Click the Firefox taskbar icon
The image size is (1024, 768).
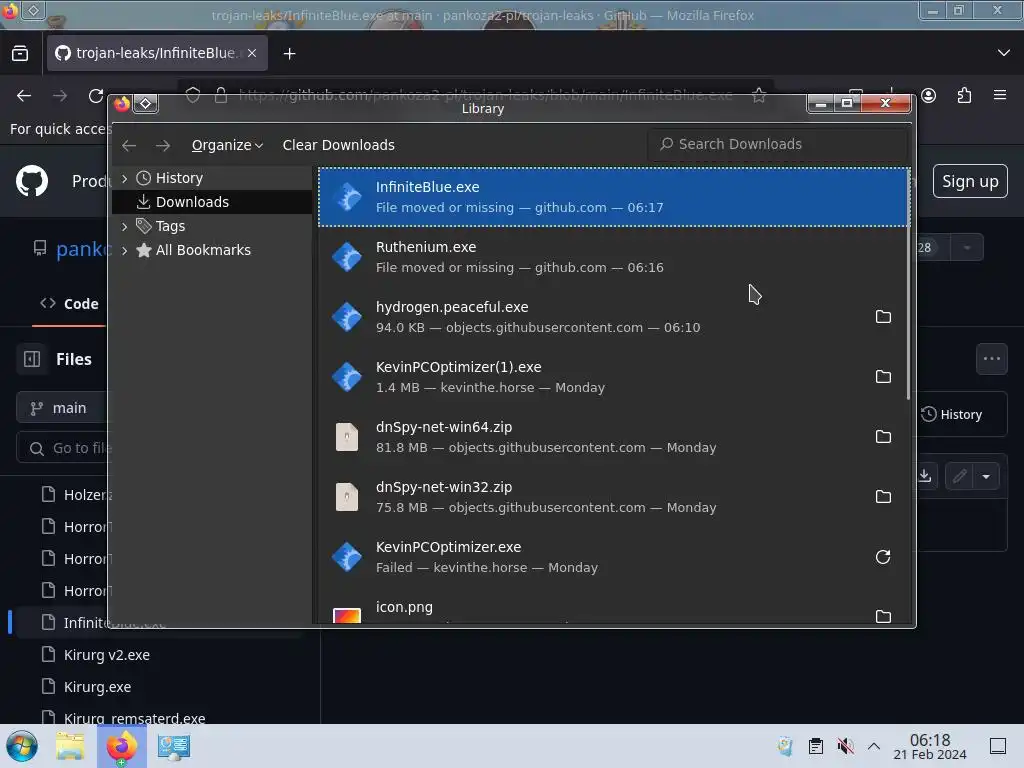coord(121,746)
